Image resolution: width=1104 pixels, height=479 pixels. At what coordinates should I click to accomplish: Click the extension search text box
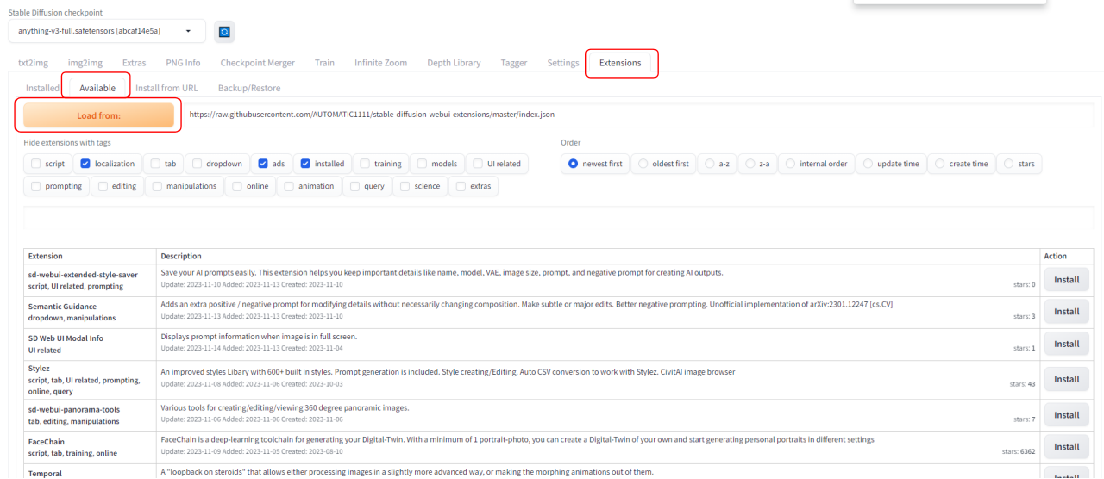coord(560,220)
